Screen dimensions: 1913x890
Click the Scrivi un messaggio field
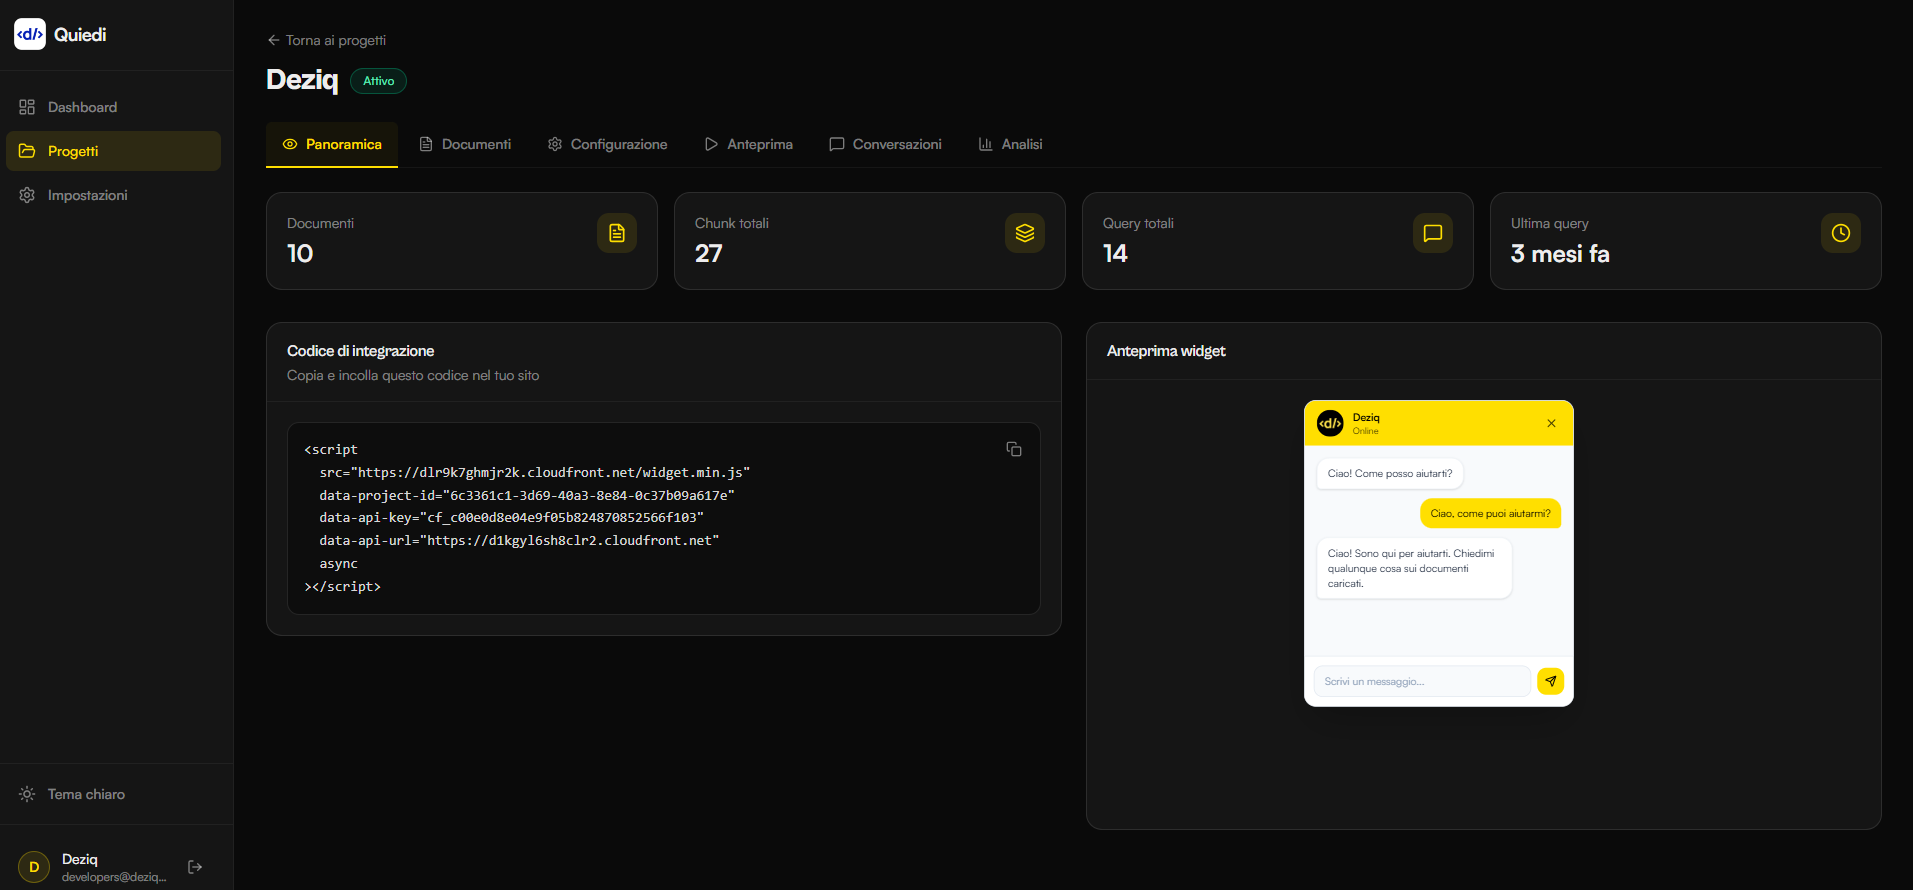pos(1422,681)
